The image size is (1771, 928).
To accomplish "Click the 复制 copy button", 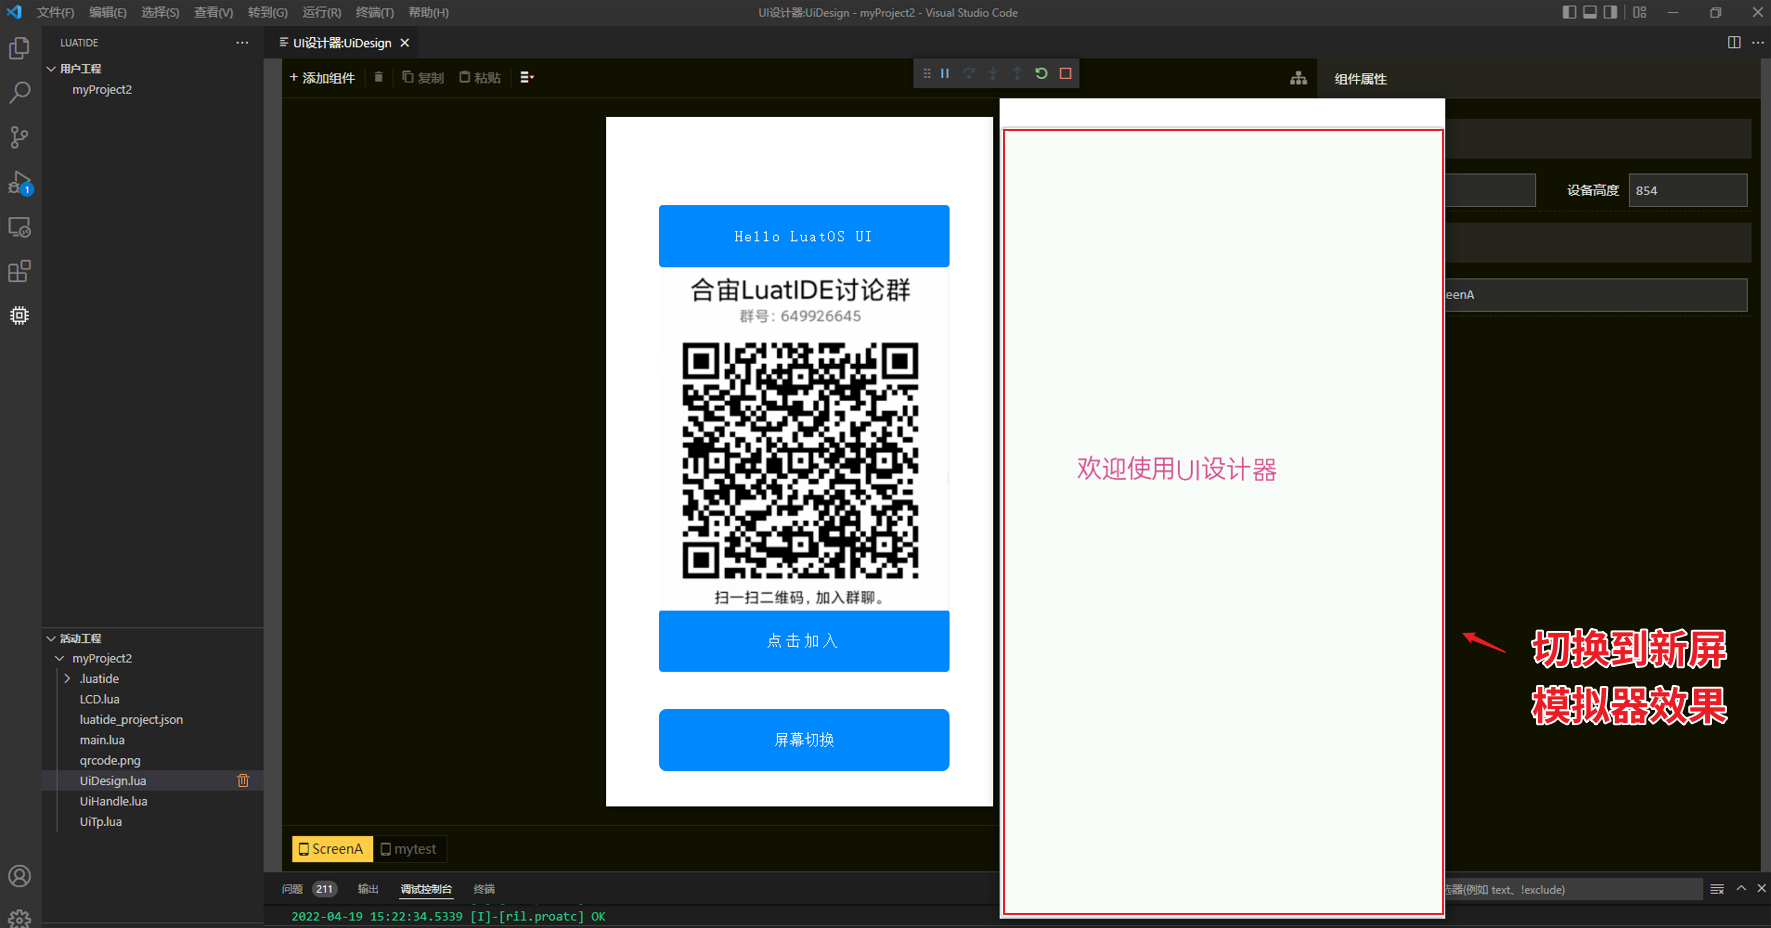I will pyautogui.click(x=423, y=77).
